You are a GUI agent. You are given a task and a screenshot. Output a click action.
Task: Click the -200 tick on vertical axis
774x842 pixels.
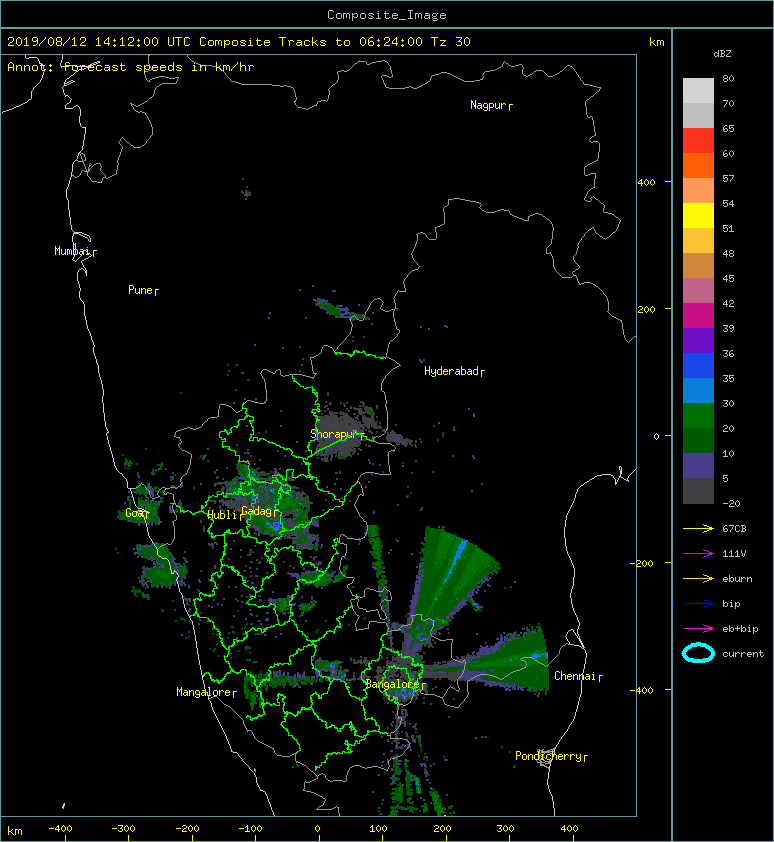click(643, 563)
